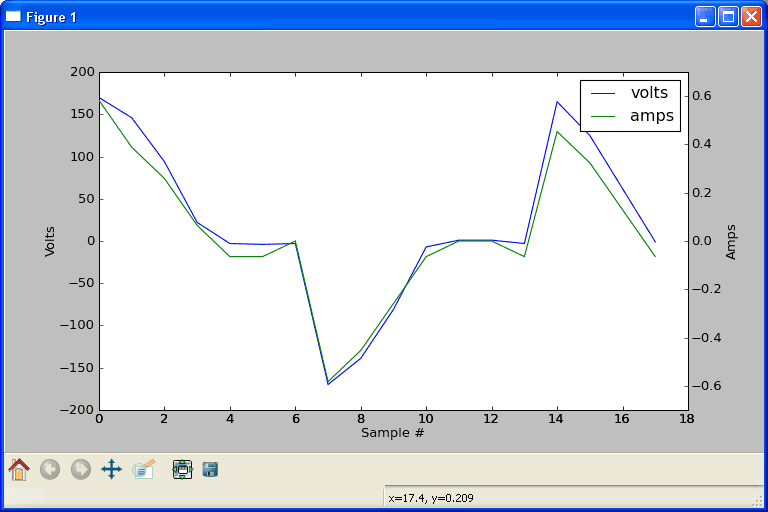This screenshot has height=512, width=768.
Task: Click the 14 tick on x-axis
Action: click(556, 419)
